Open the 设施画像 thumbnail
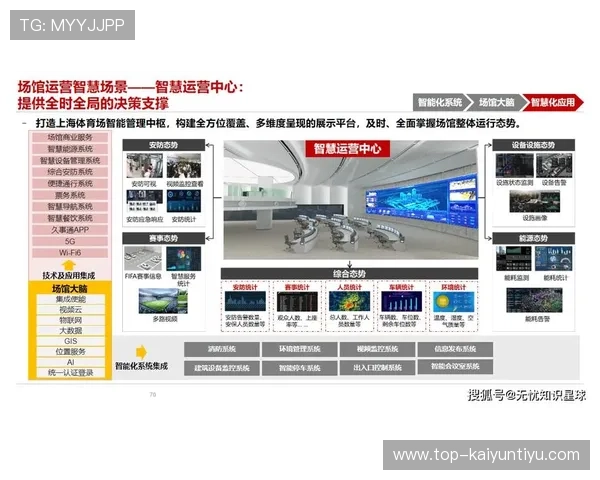Image resolution: width=600 pixels, height=480 pixels. (535, 201)
